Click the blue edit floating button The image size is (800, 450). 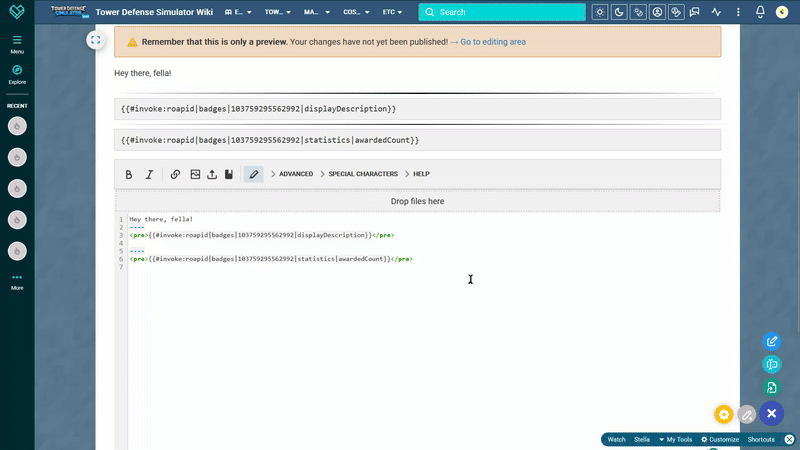[771, 341]
